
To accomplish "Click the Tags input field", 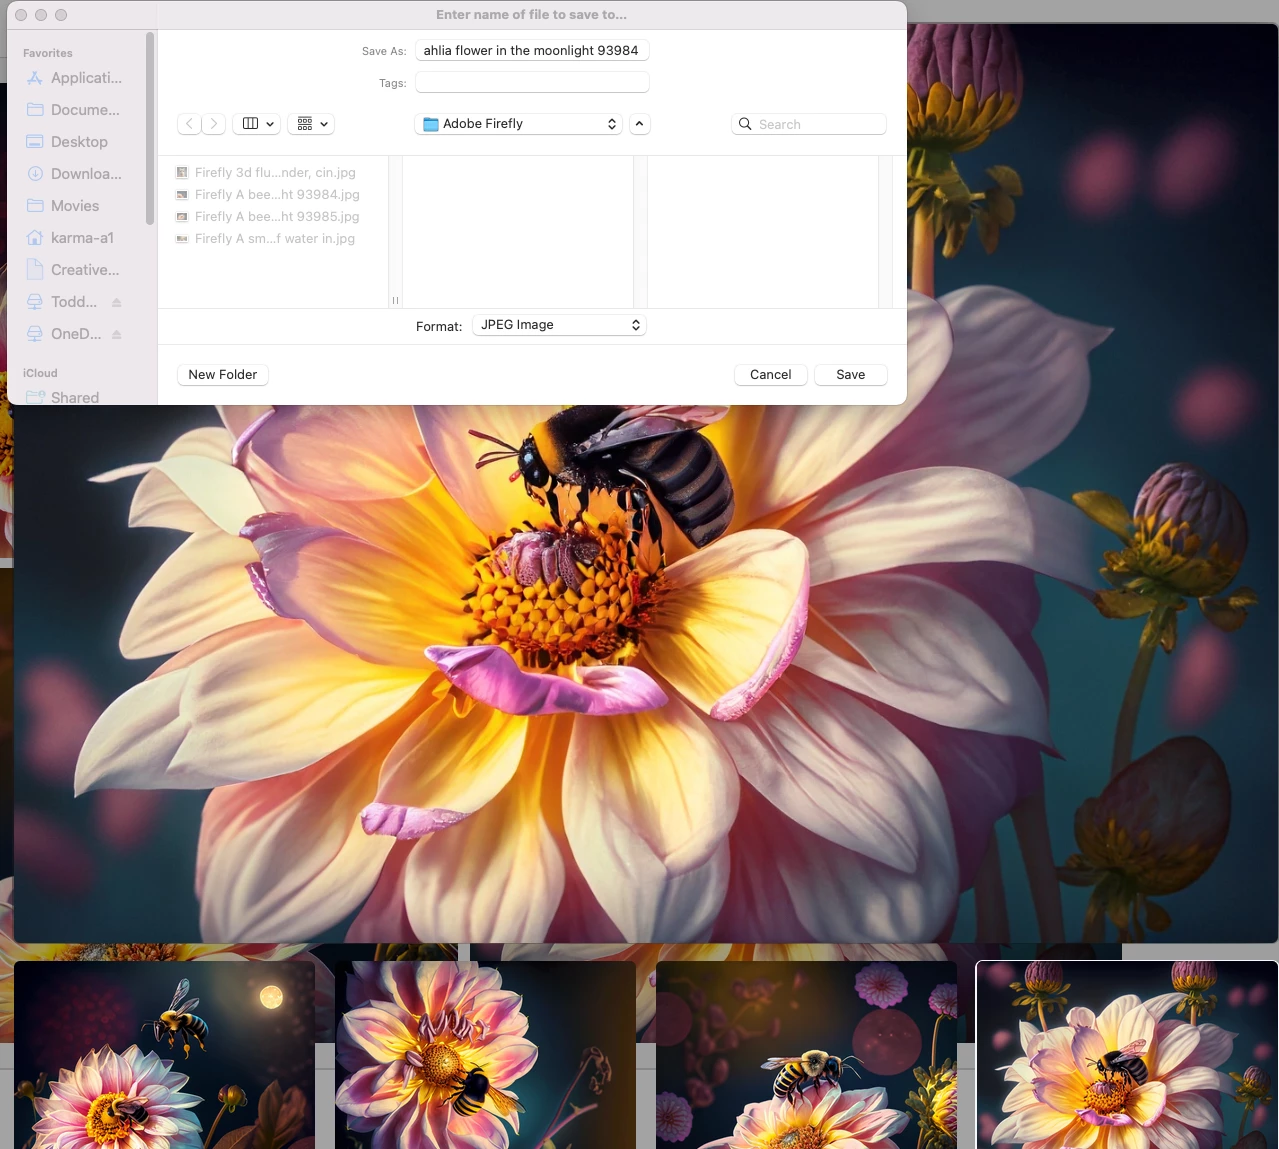I will coord(532,82).
